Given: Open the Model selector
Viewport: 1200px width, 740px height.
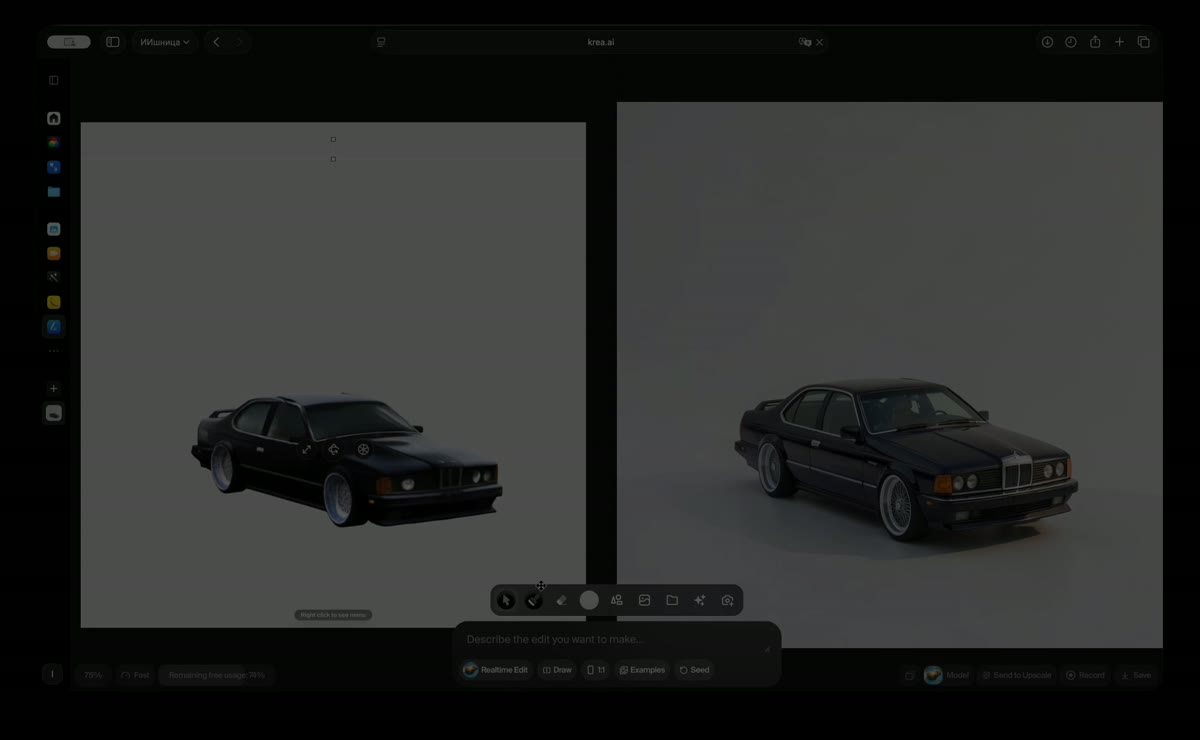Looking at the screenshot, I should click(947, 675).
